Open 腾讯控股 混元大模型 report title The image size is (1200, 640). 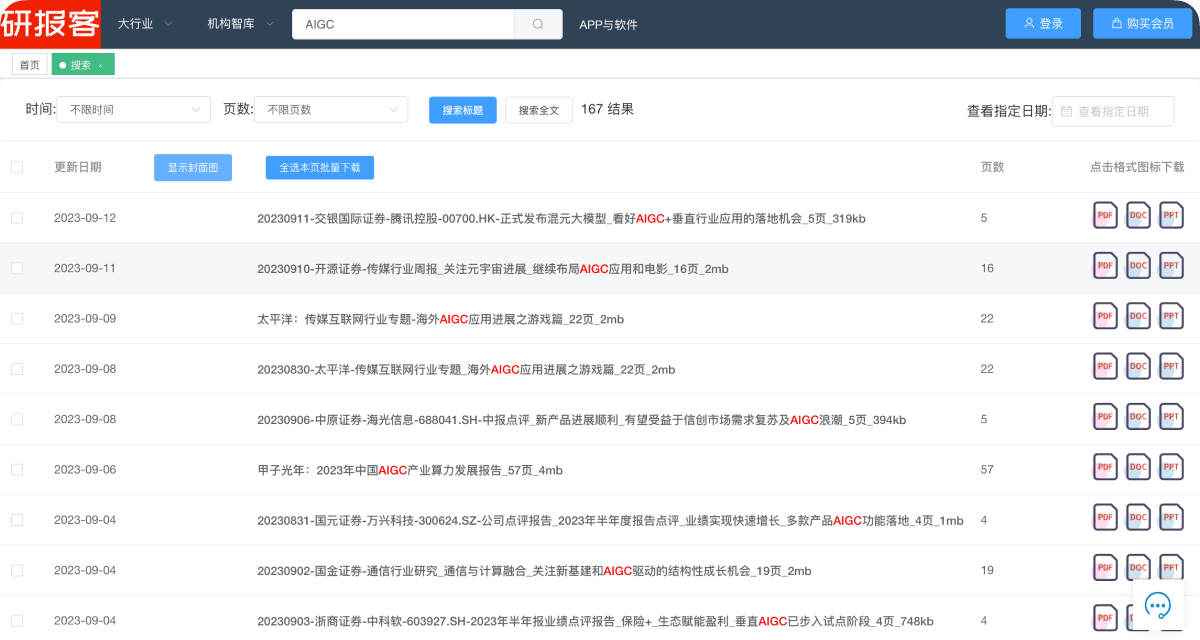coord(561,218)
